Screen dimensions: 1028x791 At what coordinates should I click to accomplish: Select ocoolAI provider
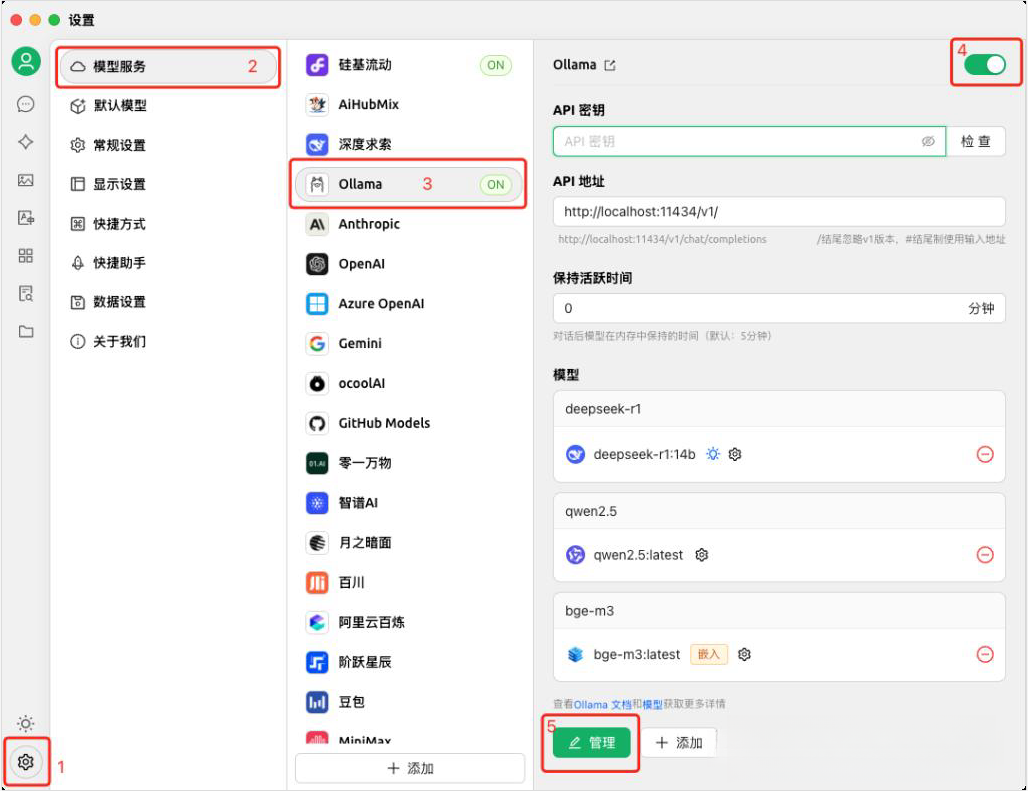coord(409,383)
